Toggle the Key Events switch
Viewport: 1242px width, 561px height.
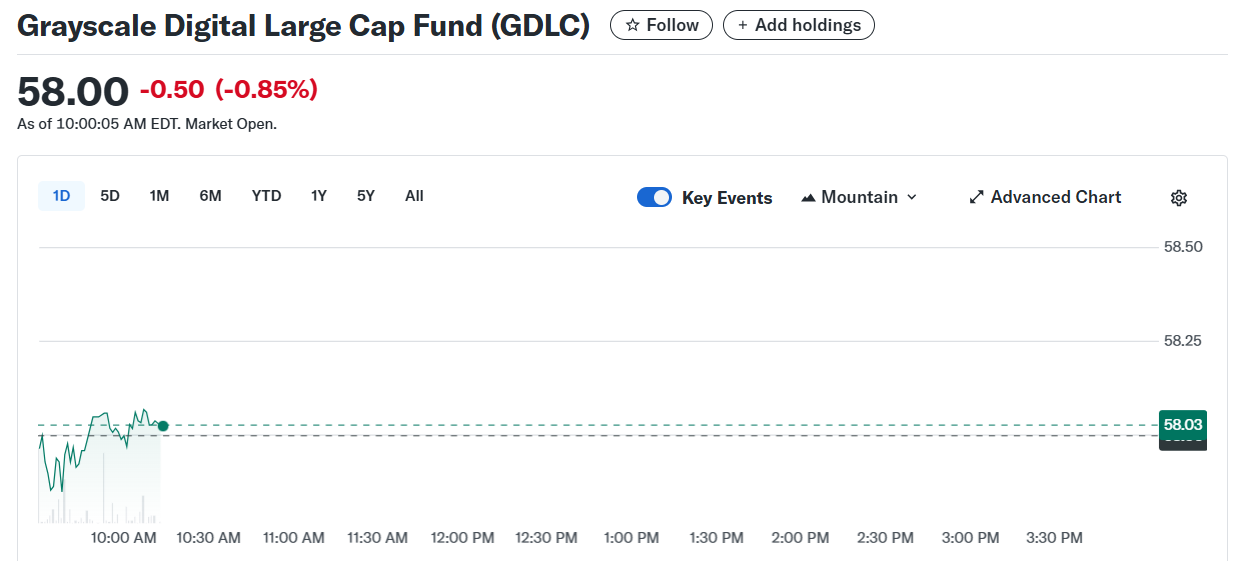(654, 198)
